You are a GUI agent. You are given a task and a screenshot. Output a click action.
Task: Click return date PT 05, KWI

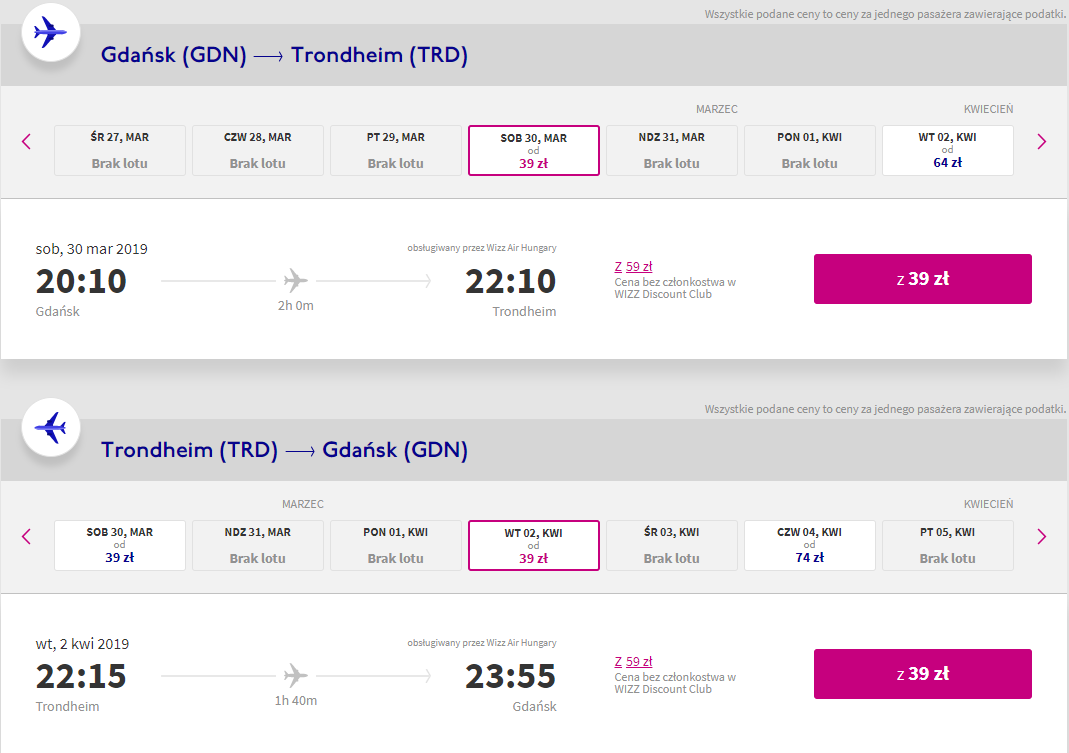947,545
